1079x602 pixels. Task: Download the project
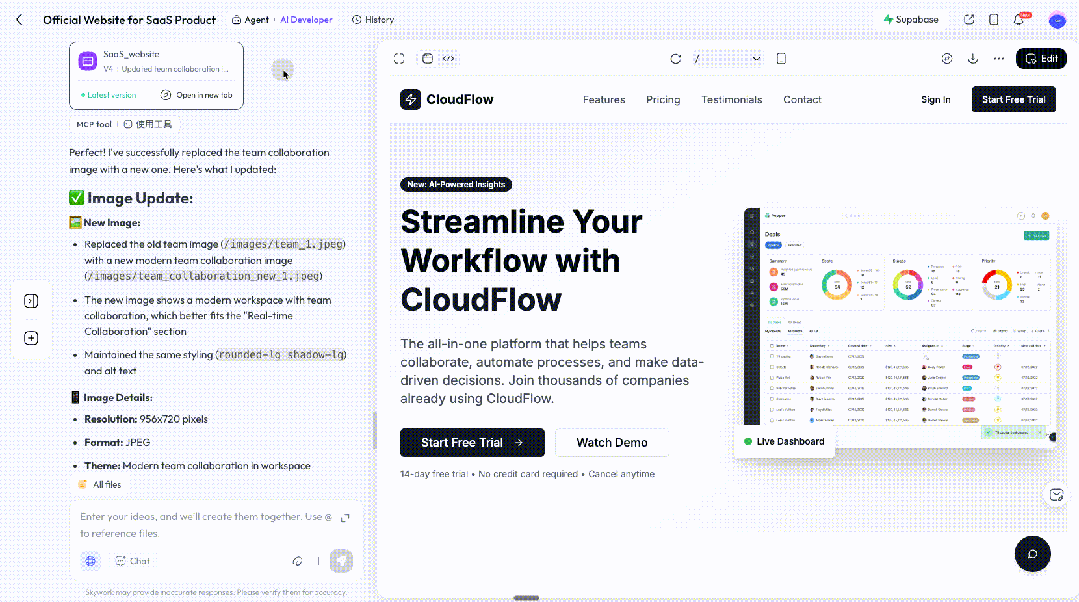click(973, 59)
